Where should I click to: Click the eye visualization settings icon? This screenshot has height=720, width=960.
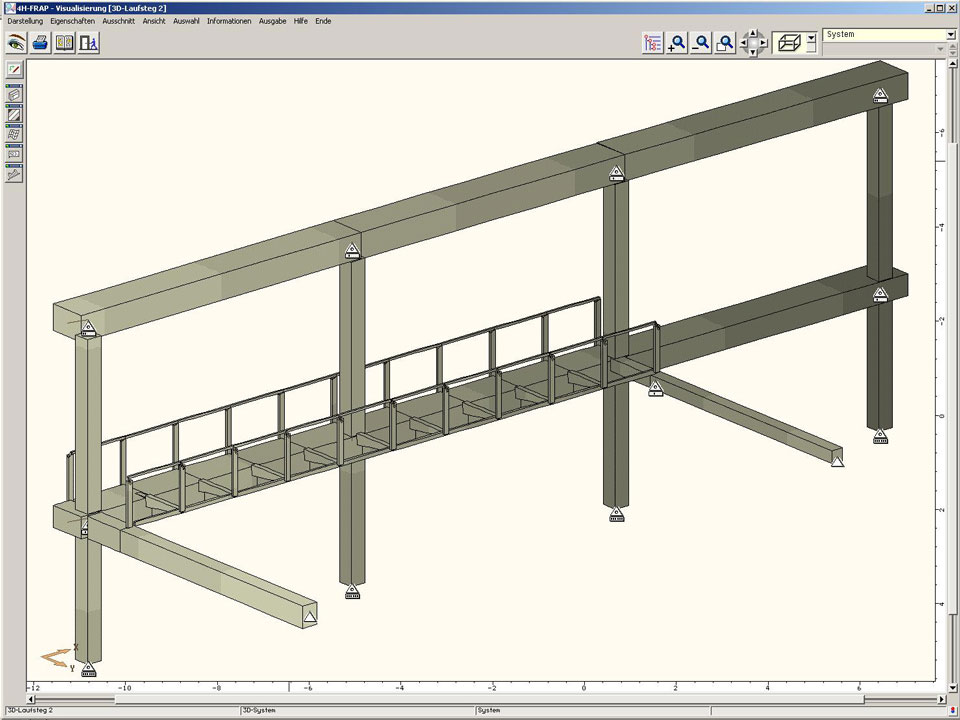[16, 43]
